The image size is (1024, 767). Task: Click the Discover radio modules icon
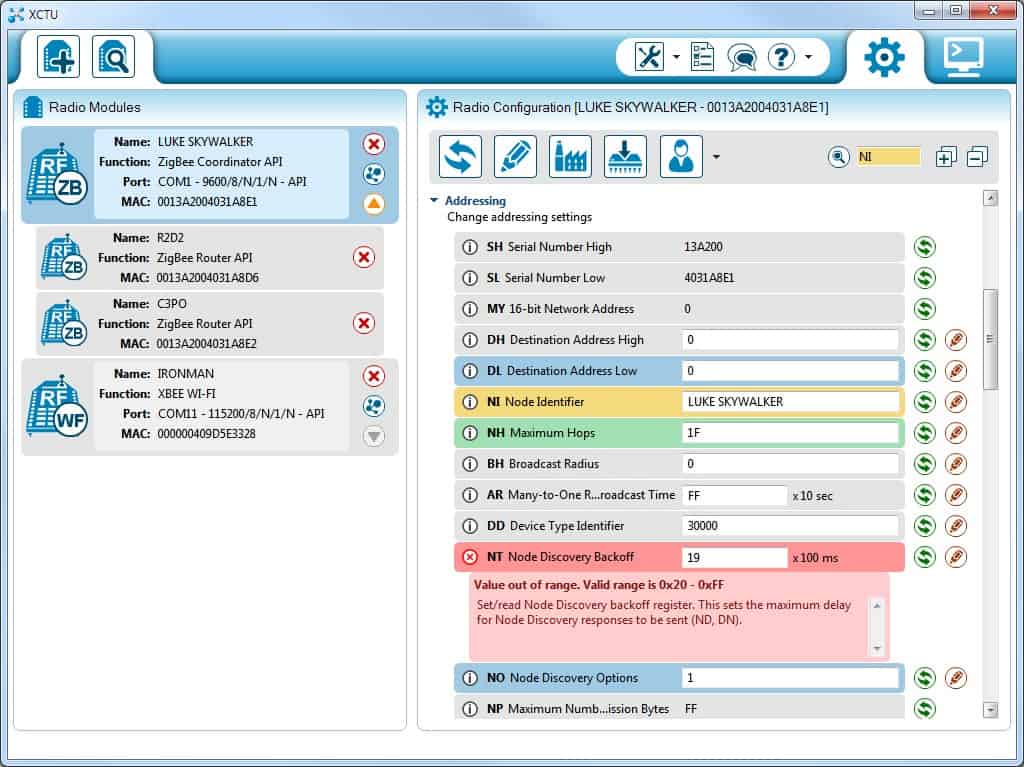[x=114, y=57]
